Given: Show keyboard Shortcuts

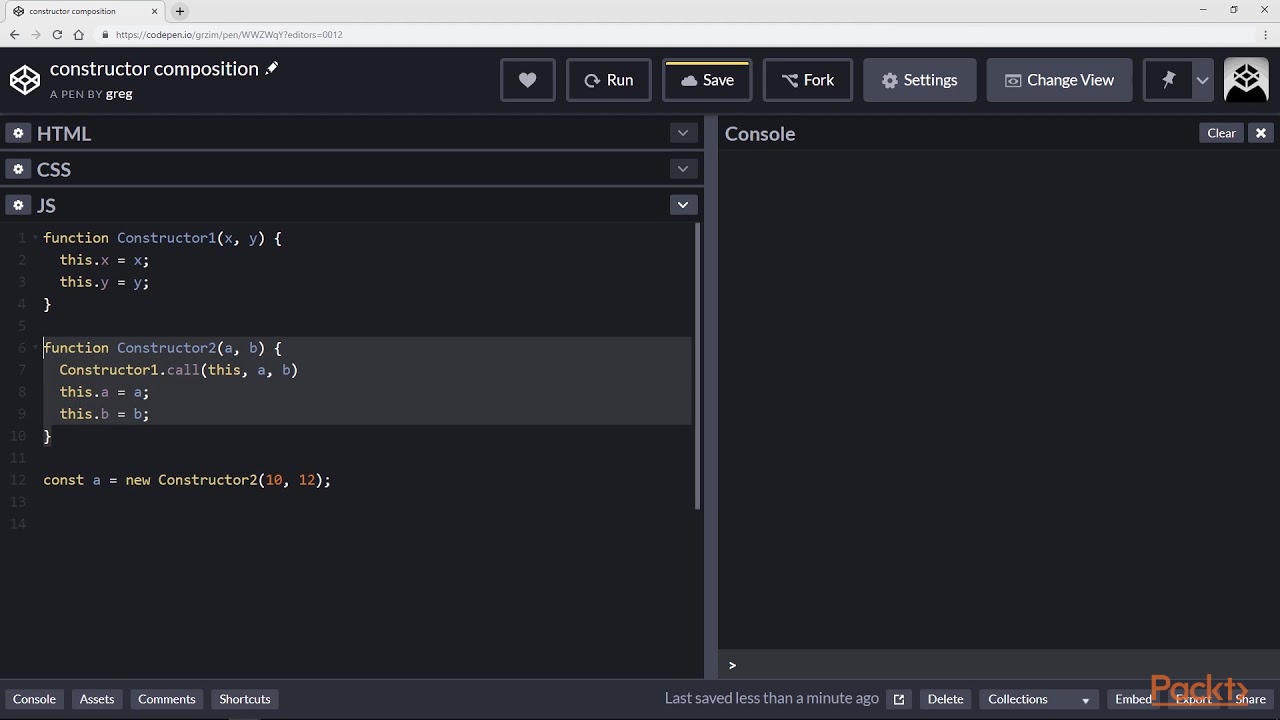Looking at the screenshot, I should tap(245, 699).
